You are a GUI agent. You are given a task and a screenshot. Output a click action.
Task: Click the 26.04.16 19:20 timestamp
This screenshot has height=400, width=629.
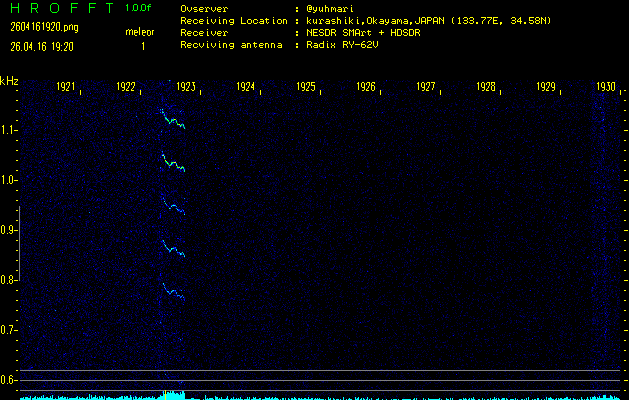[41, 46]
